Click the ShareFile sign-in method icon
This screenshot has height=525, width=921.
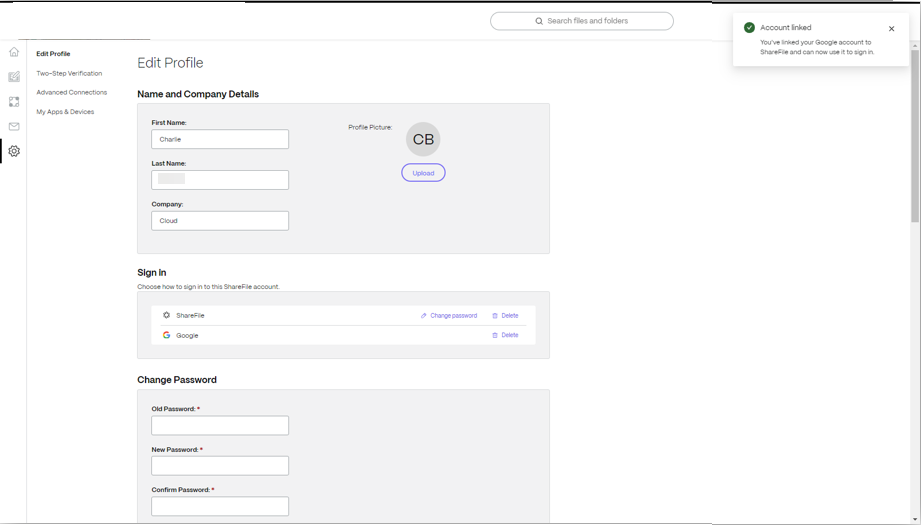pyautogui.click(x=167, y=315)
